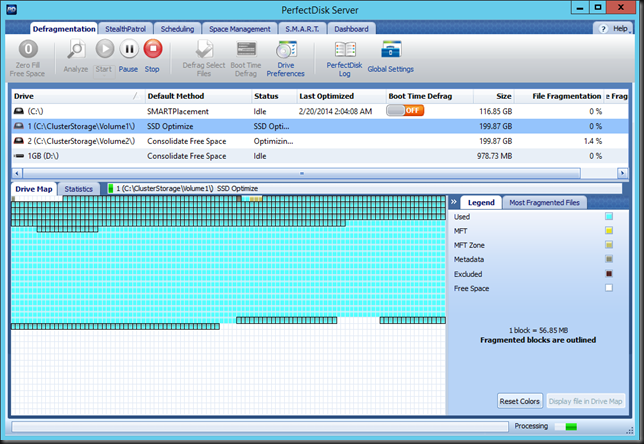Select the Drive Map tab
Viewport: 644px width, 444px height.
(x=34, y=189)
